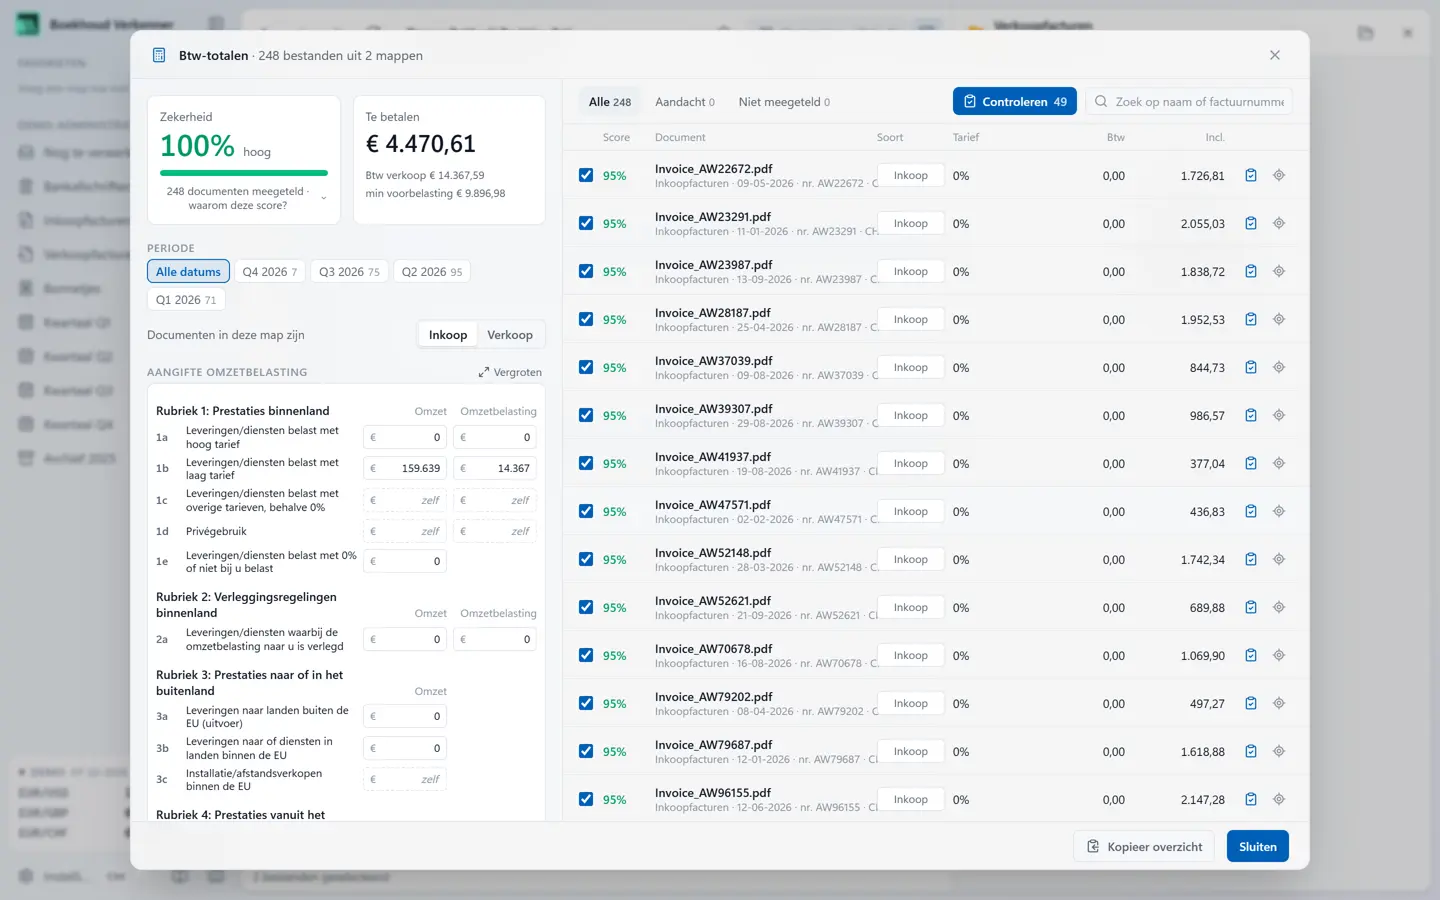Image resolution: width=1440 pixels, height=900 pixels.
Task: Click the green Zekerheid progress bar
Action: tap(244, 173)
